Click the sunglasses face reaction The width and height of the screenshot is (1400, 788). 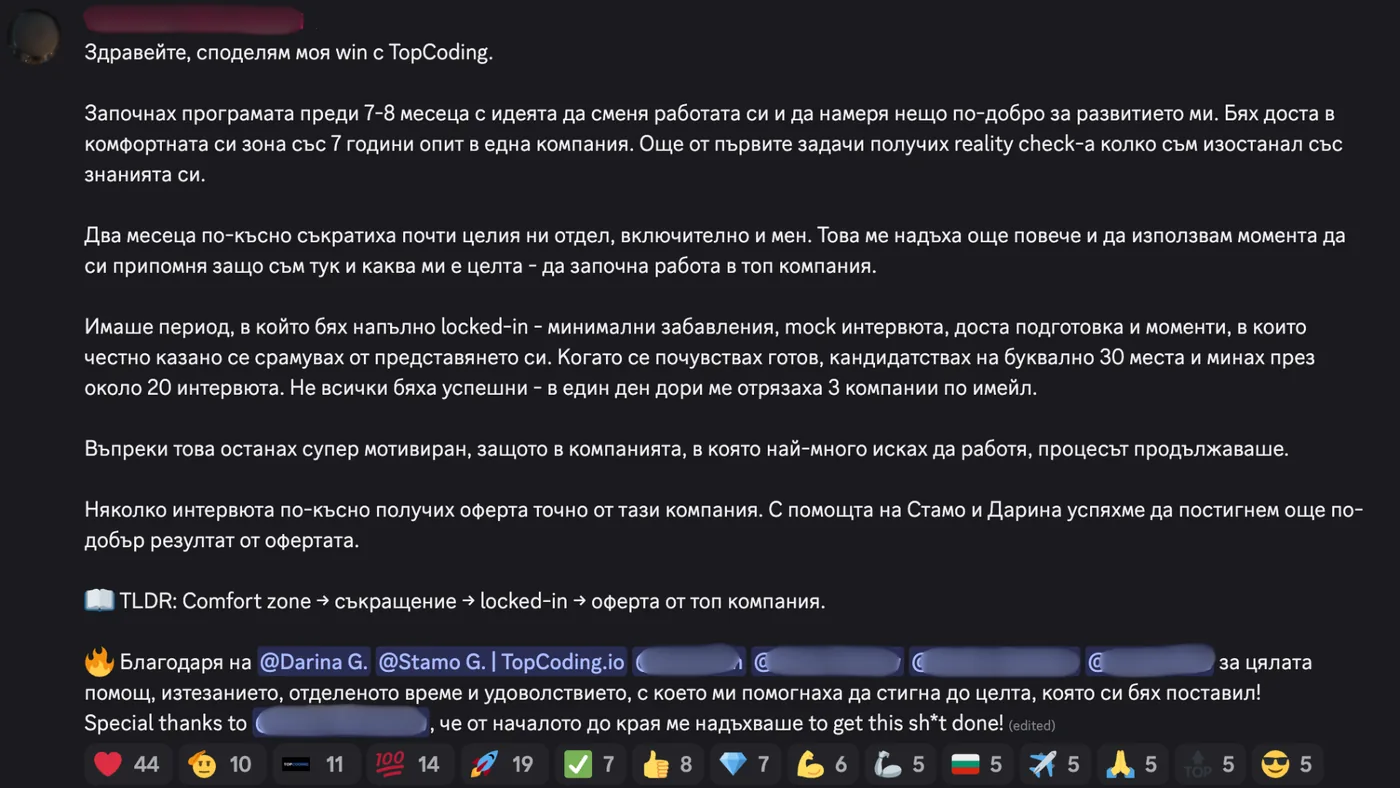pyautogui.click(x=1288, y=765)
